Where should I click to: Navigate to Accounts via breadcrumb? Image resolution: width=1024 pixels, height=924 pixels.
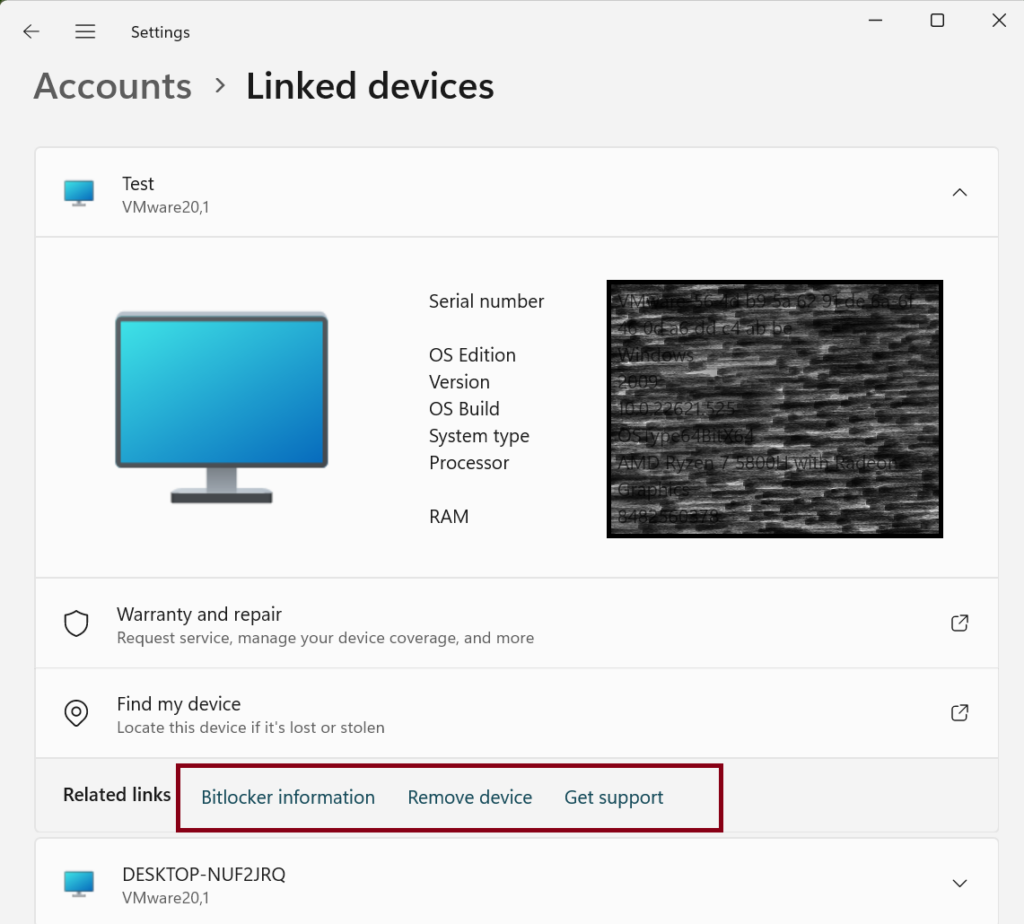(x=112, y=87)
